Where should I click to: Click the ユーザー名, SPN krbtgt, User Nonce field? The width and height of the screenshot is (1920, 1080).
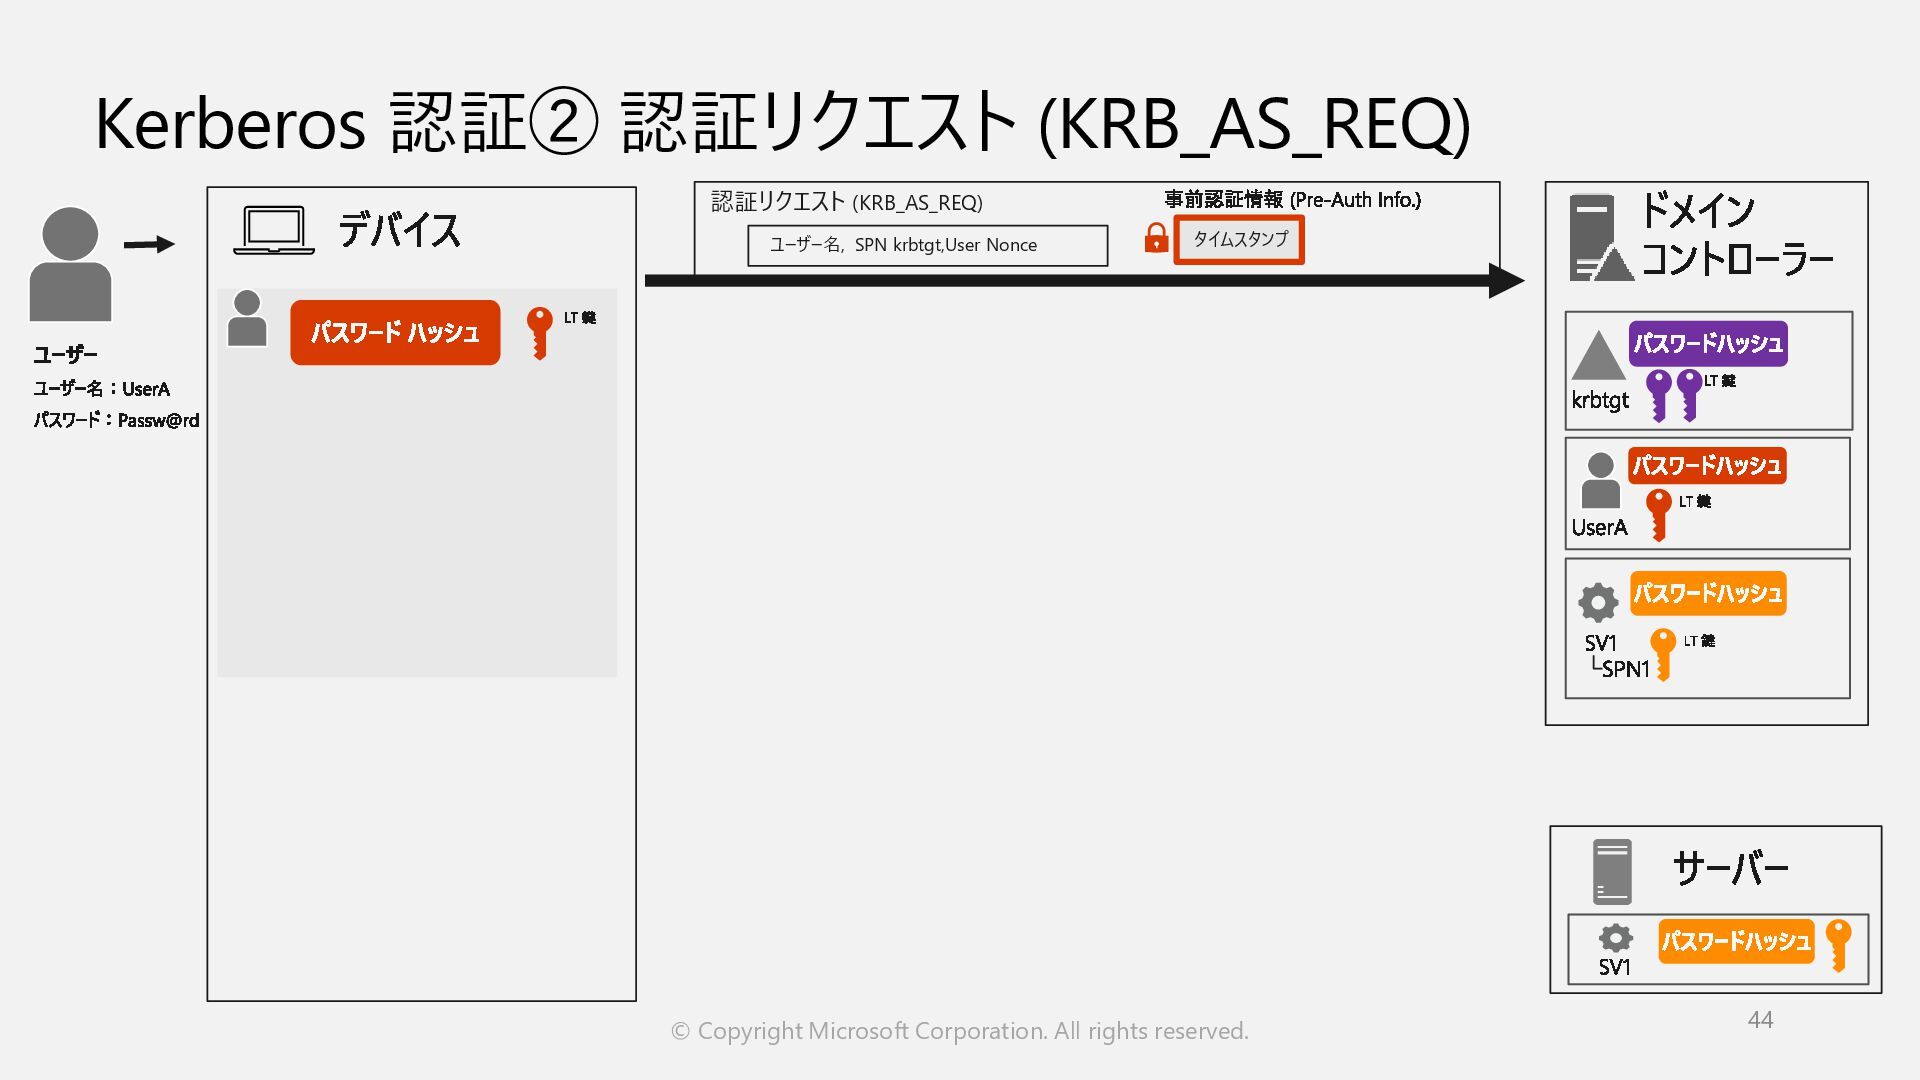(x=927, y=245)
